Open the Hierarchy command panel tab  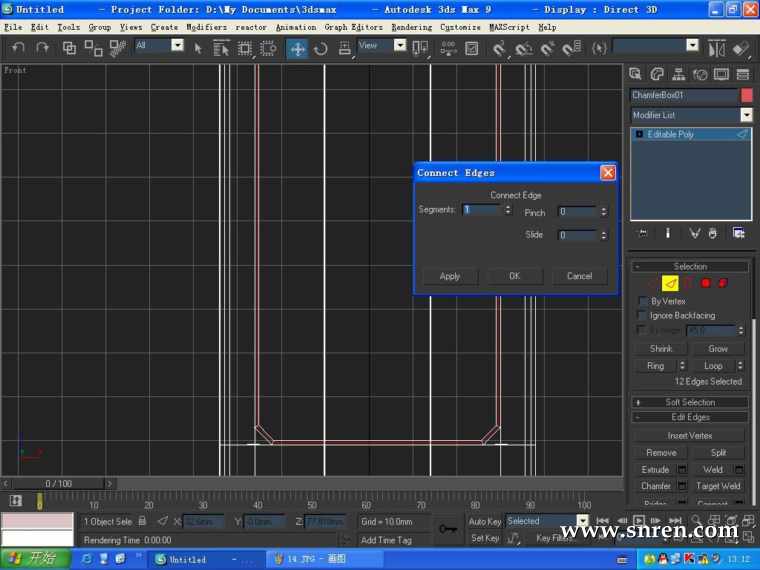tap(679, 74)
